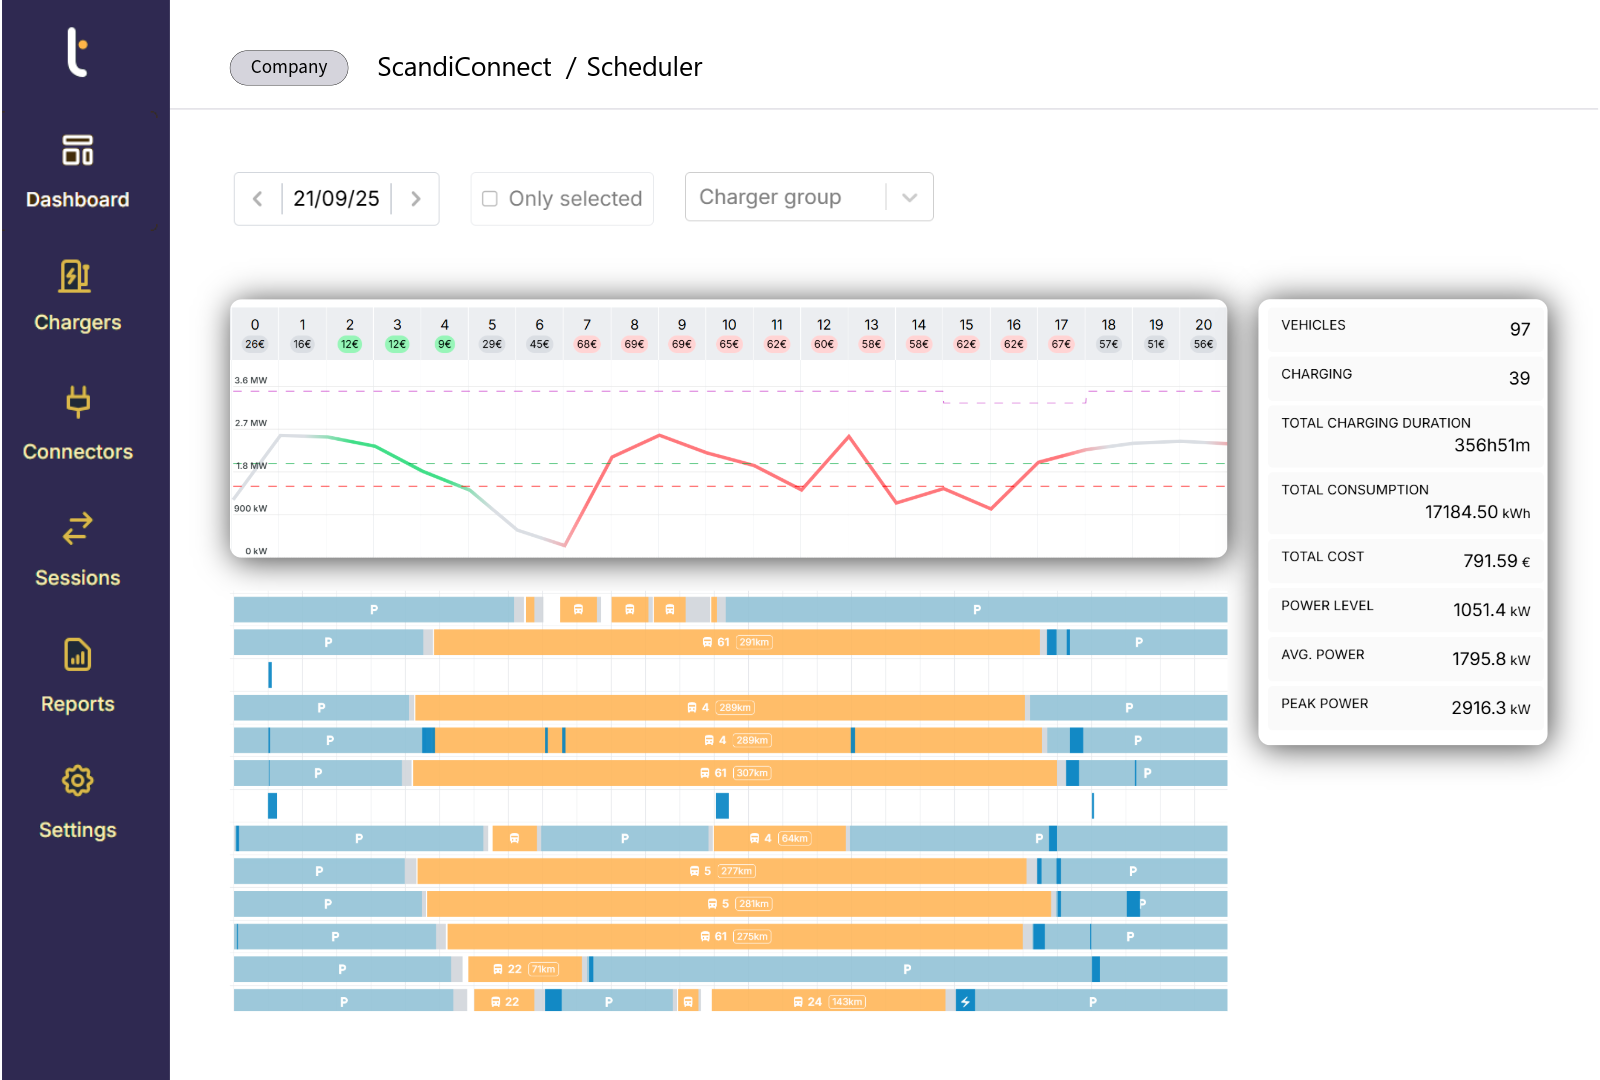Click the Reports label in sidebar
Image resolution: width=1600 pixels, height=1080 pixels.
(x=77, y=704)
